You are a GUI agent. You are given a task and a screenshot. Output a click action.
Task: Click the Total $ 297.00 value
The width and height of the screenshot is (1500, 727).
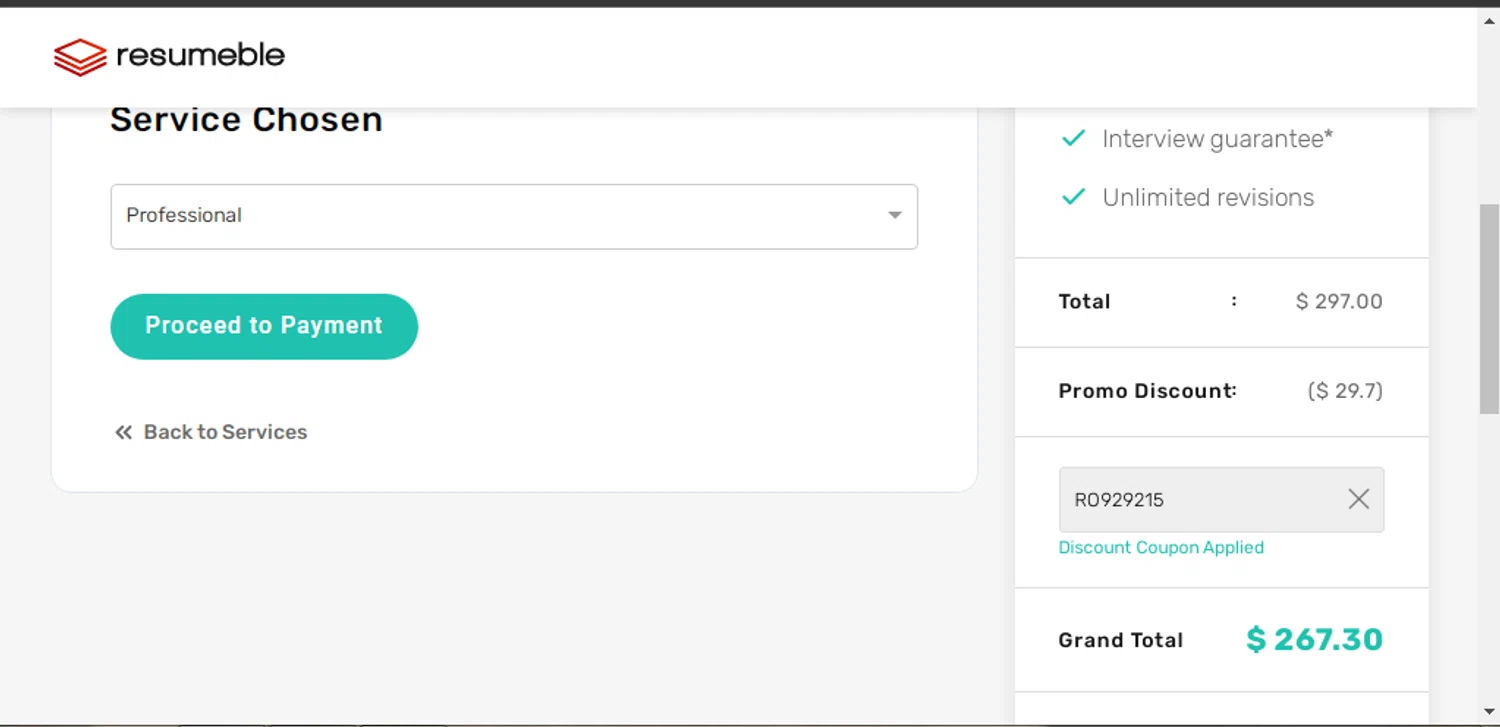coord(1339,302)
